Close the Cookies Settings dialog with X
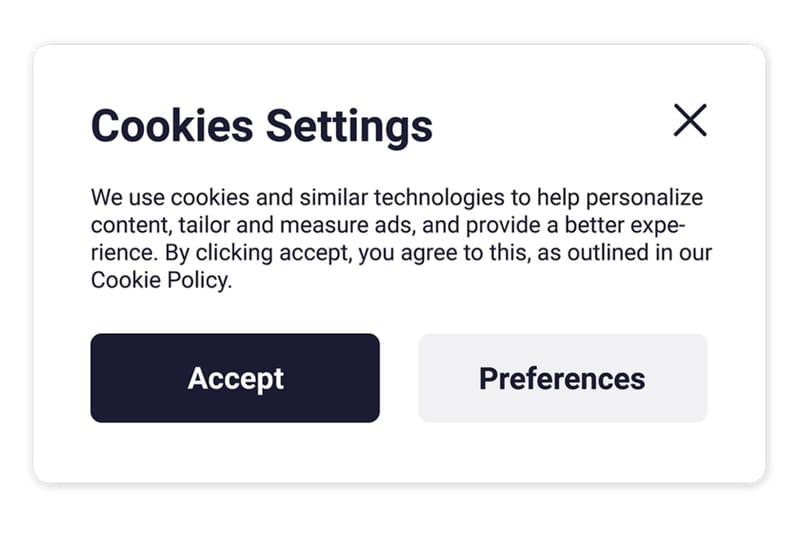800x533 pixels. [690, 120]
